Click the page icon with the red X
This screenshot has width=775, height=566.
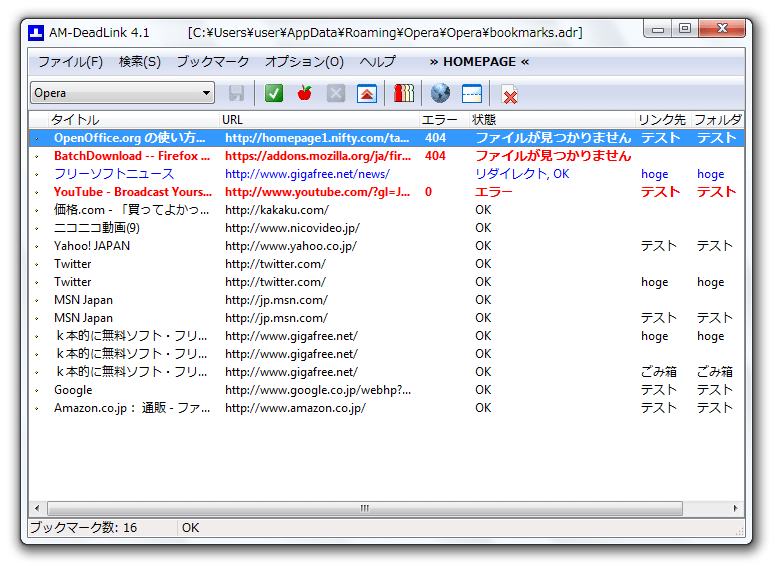point(509,94)
